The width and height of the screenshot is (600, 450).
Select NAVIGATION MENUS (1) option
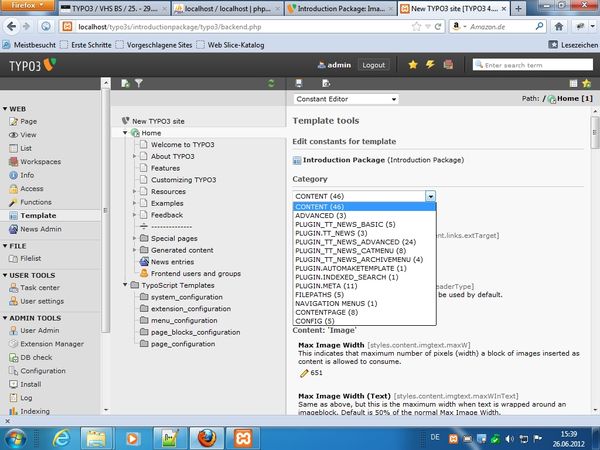364,303
